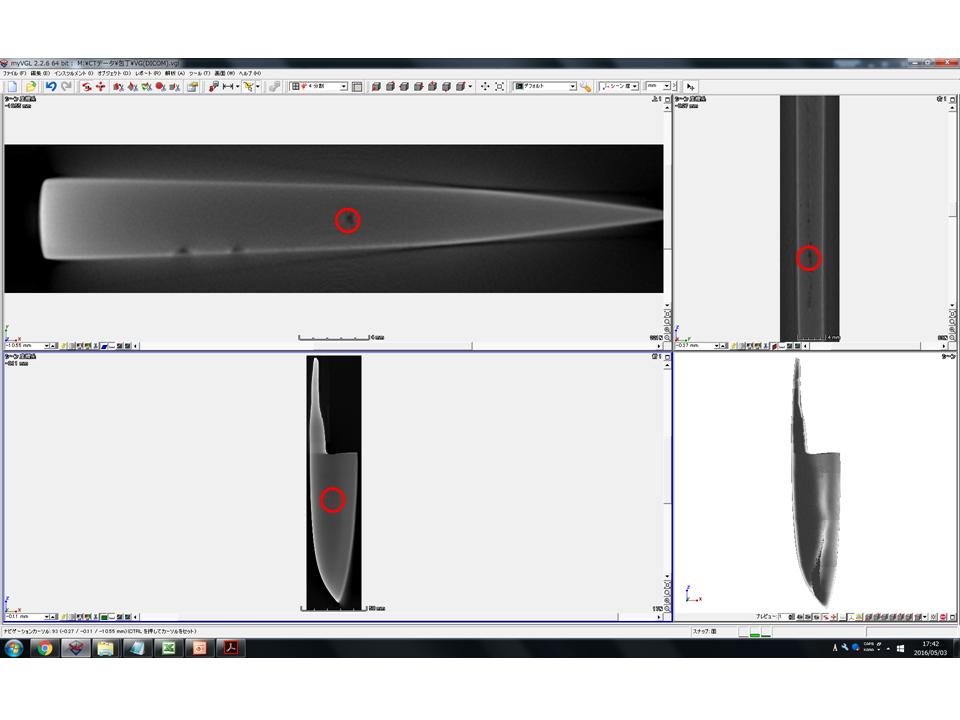Click the Undo arrow in the toolbar
The height and width of the screenshot is (720, 960).
tap(51, 87)
